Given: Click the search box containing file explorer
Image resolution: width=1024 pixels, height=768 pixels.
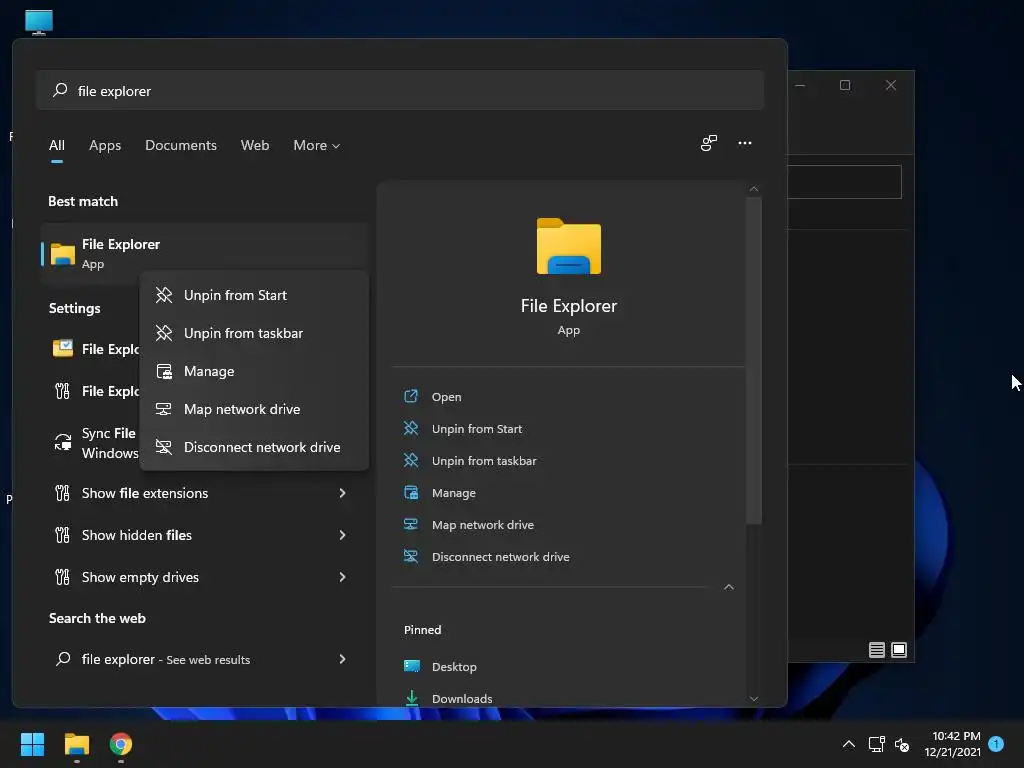Looking at the screenshot, I should pos(400,90).
